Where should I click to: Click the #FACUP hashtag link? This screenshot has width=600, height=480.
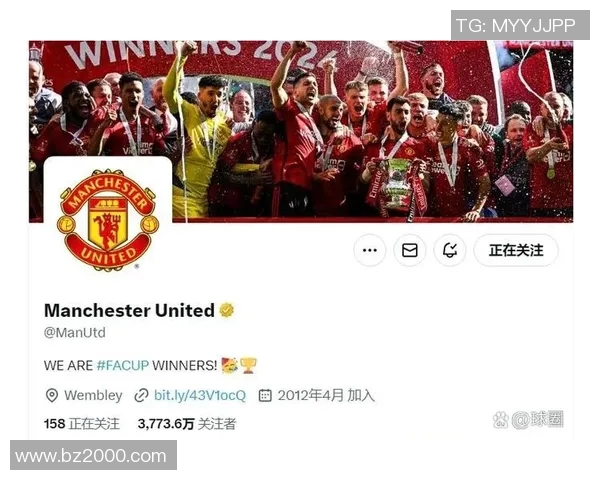pos(123,365)
